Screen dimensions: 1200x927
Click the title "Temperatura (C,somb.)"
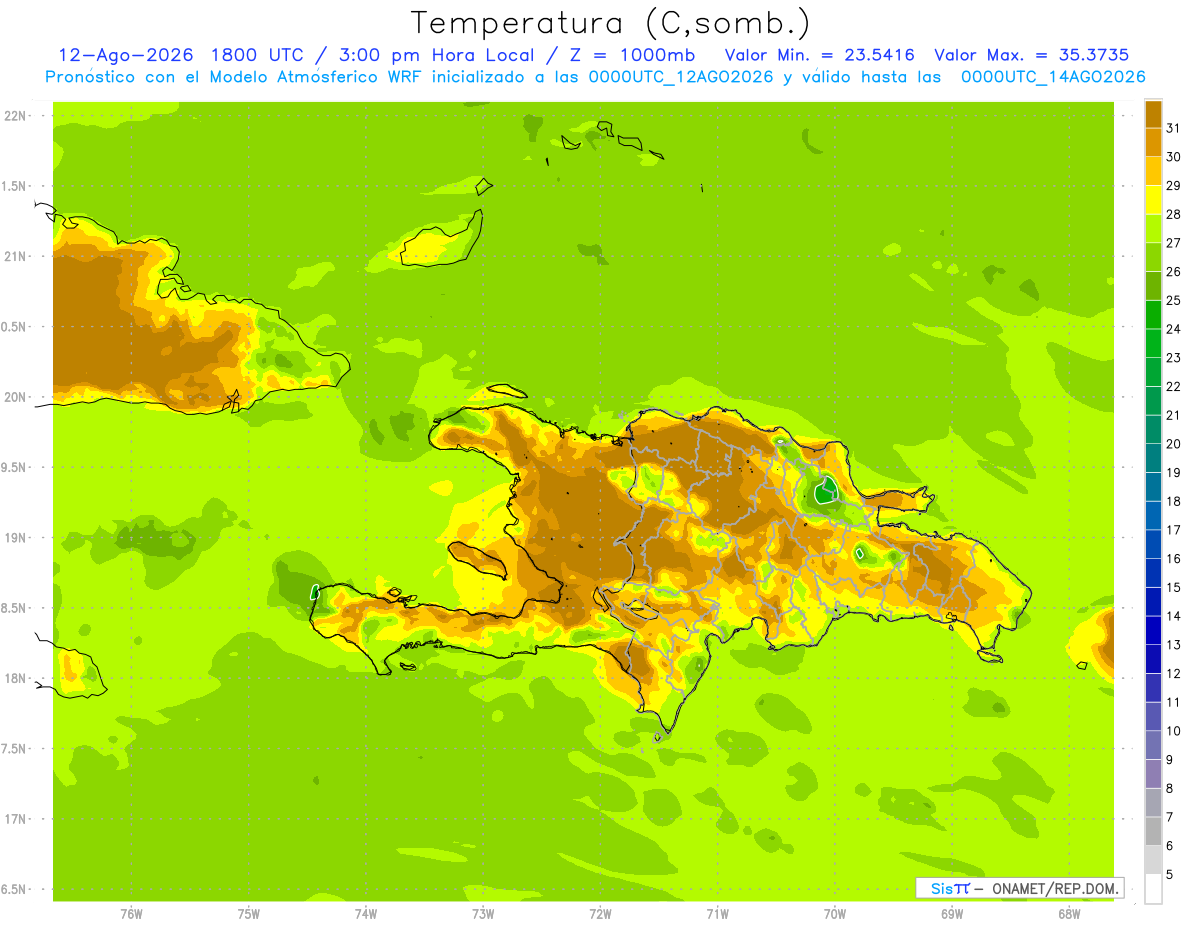pos(611,23)
